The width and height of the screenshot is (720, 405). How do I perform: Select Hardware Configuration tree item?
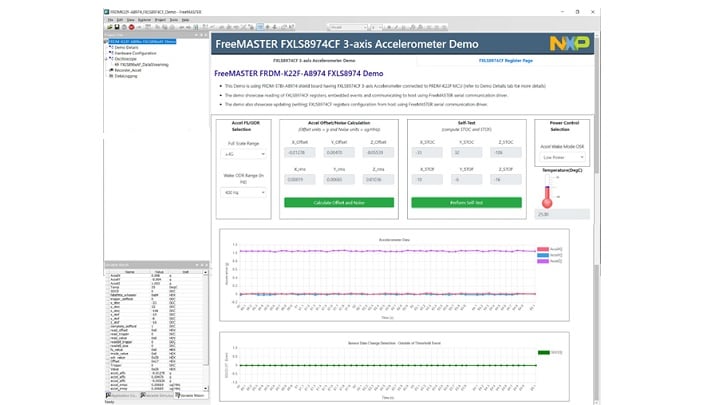coord(135,53)
